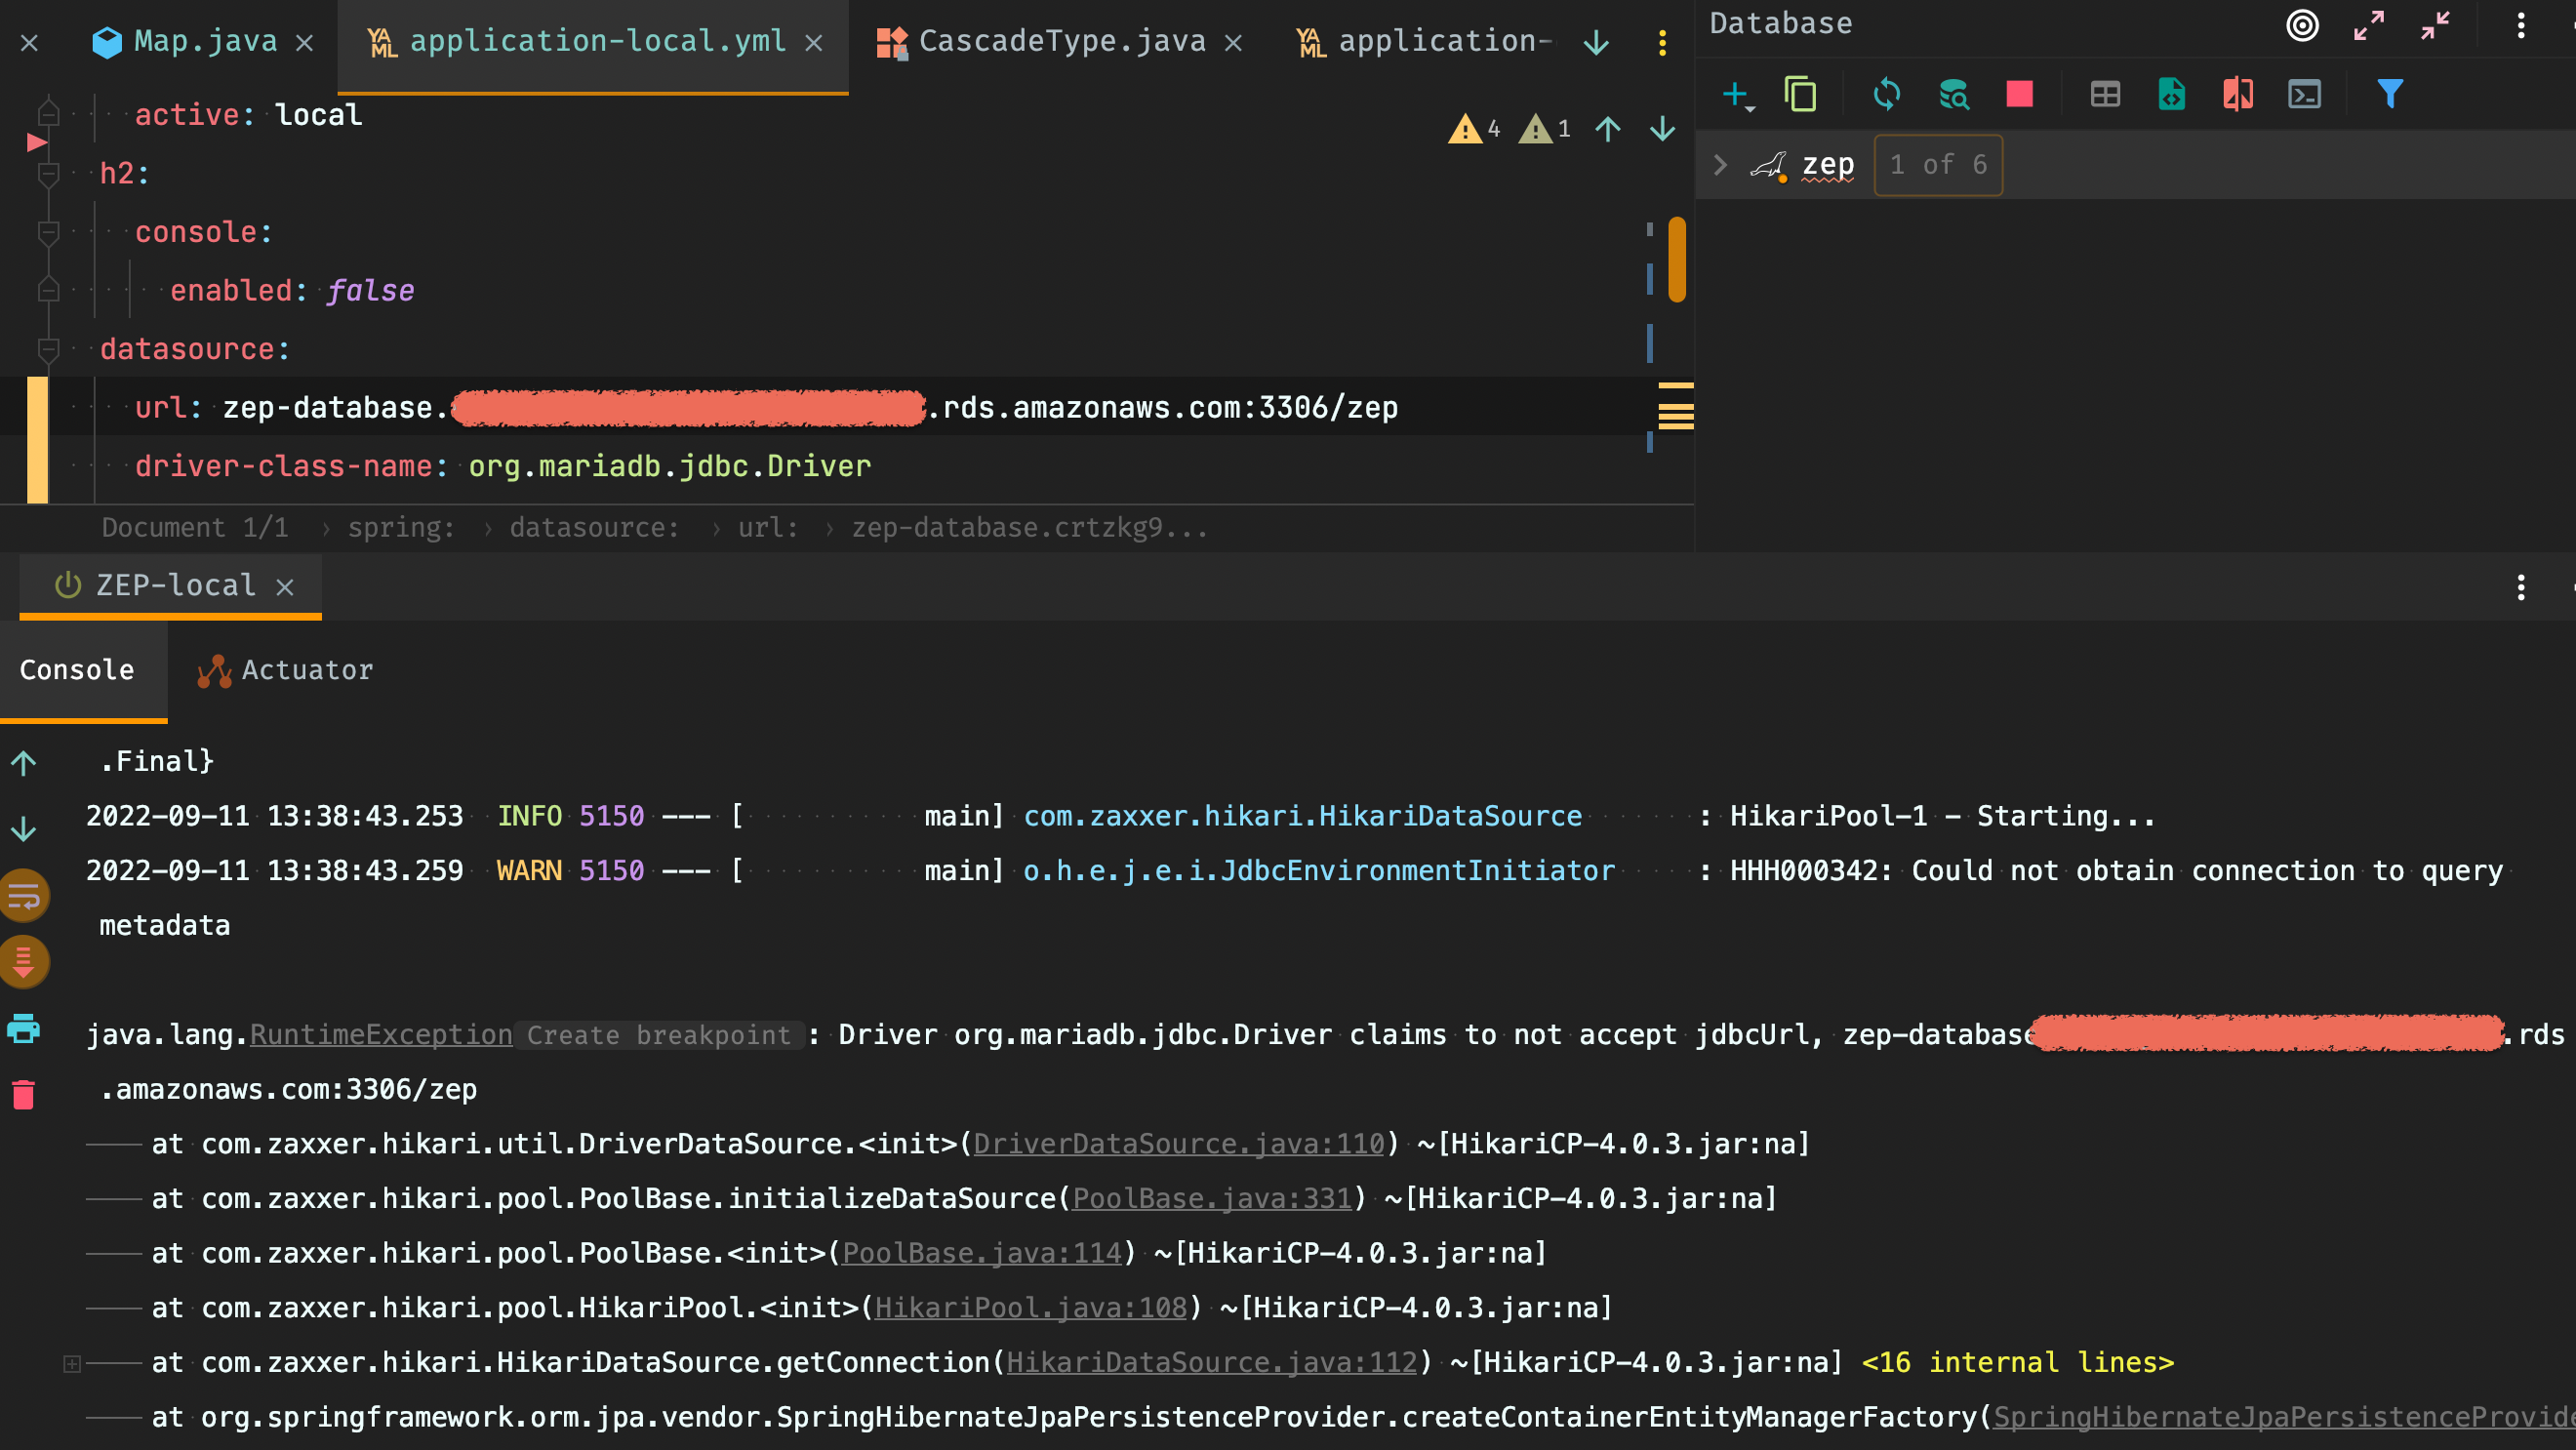Close the Map.java tab
This screenshot has height=1450, width=2576.
pyautogui.click(x=305, y=43)
